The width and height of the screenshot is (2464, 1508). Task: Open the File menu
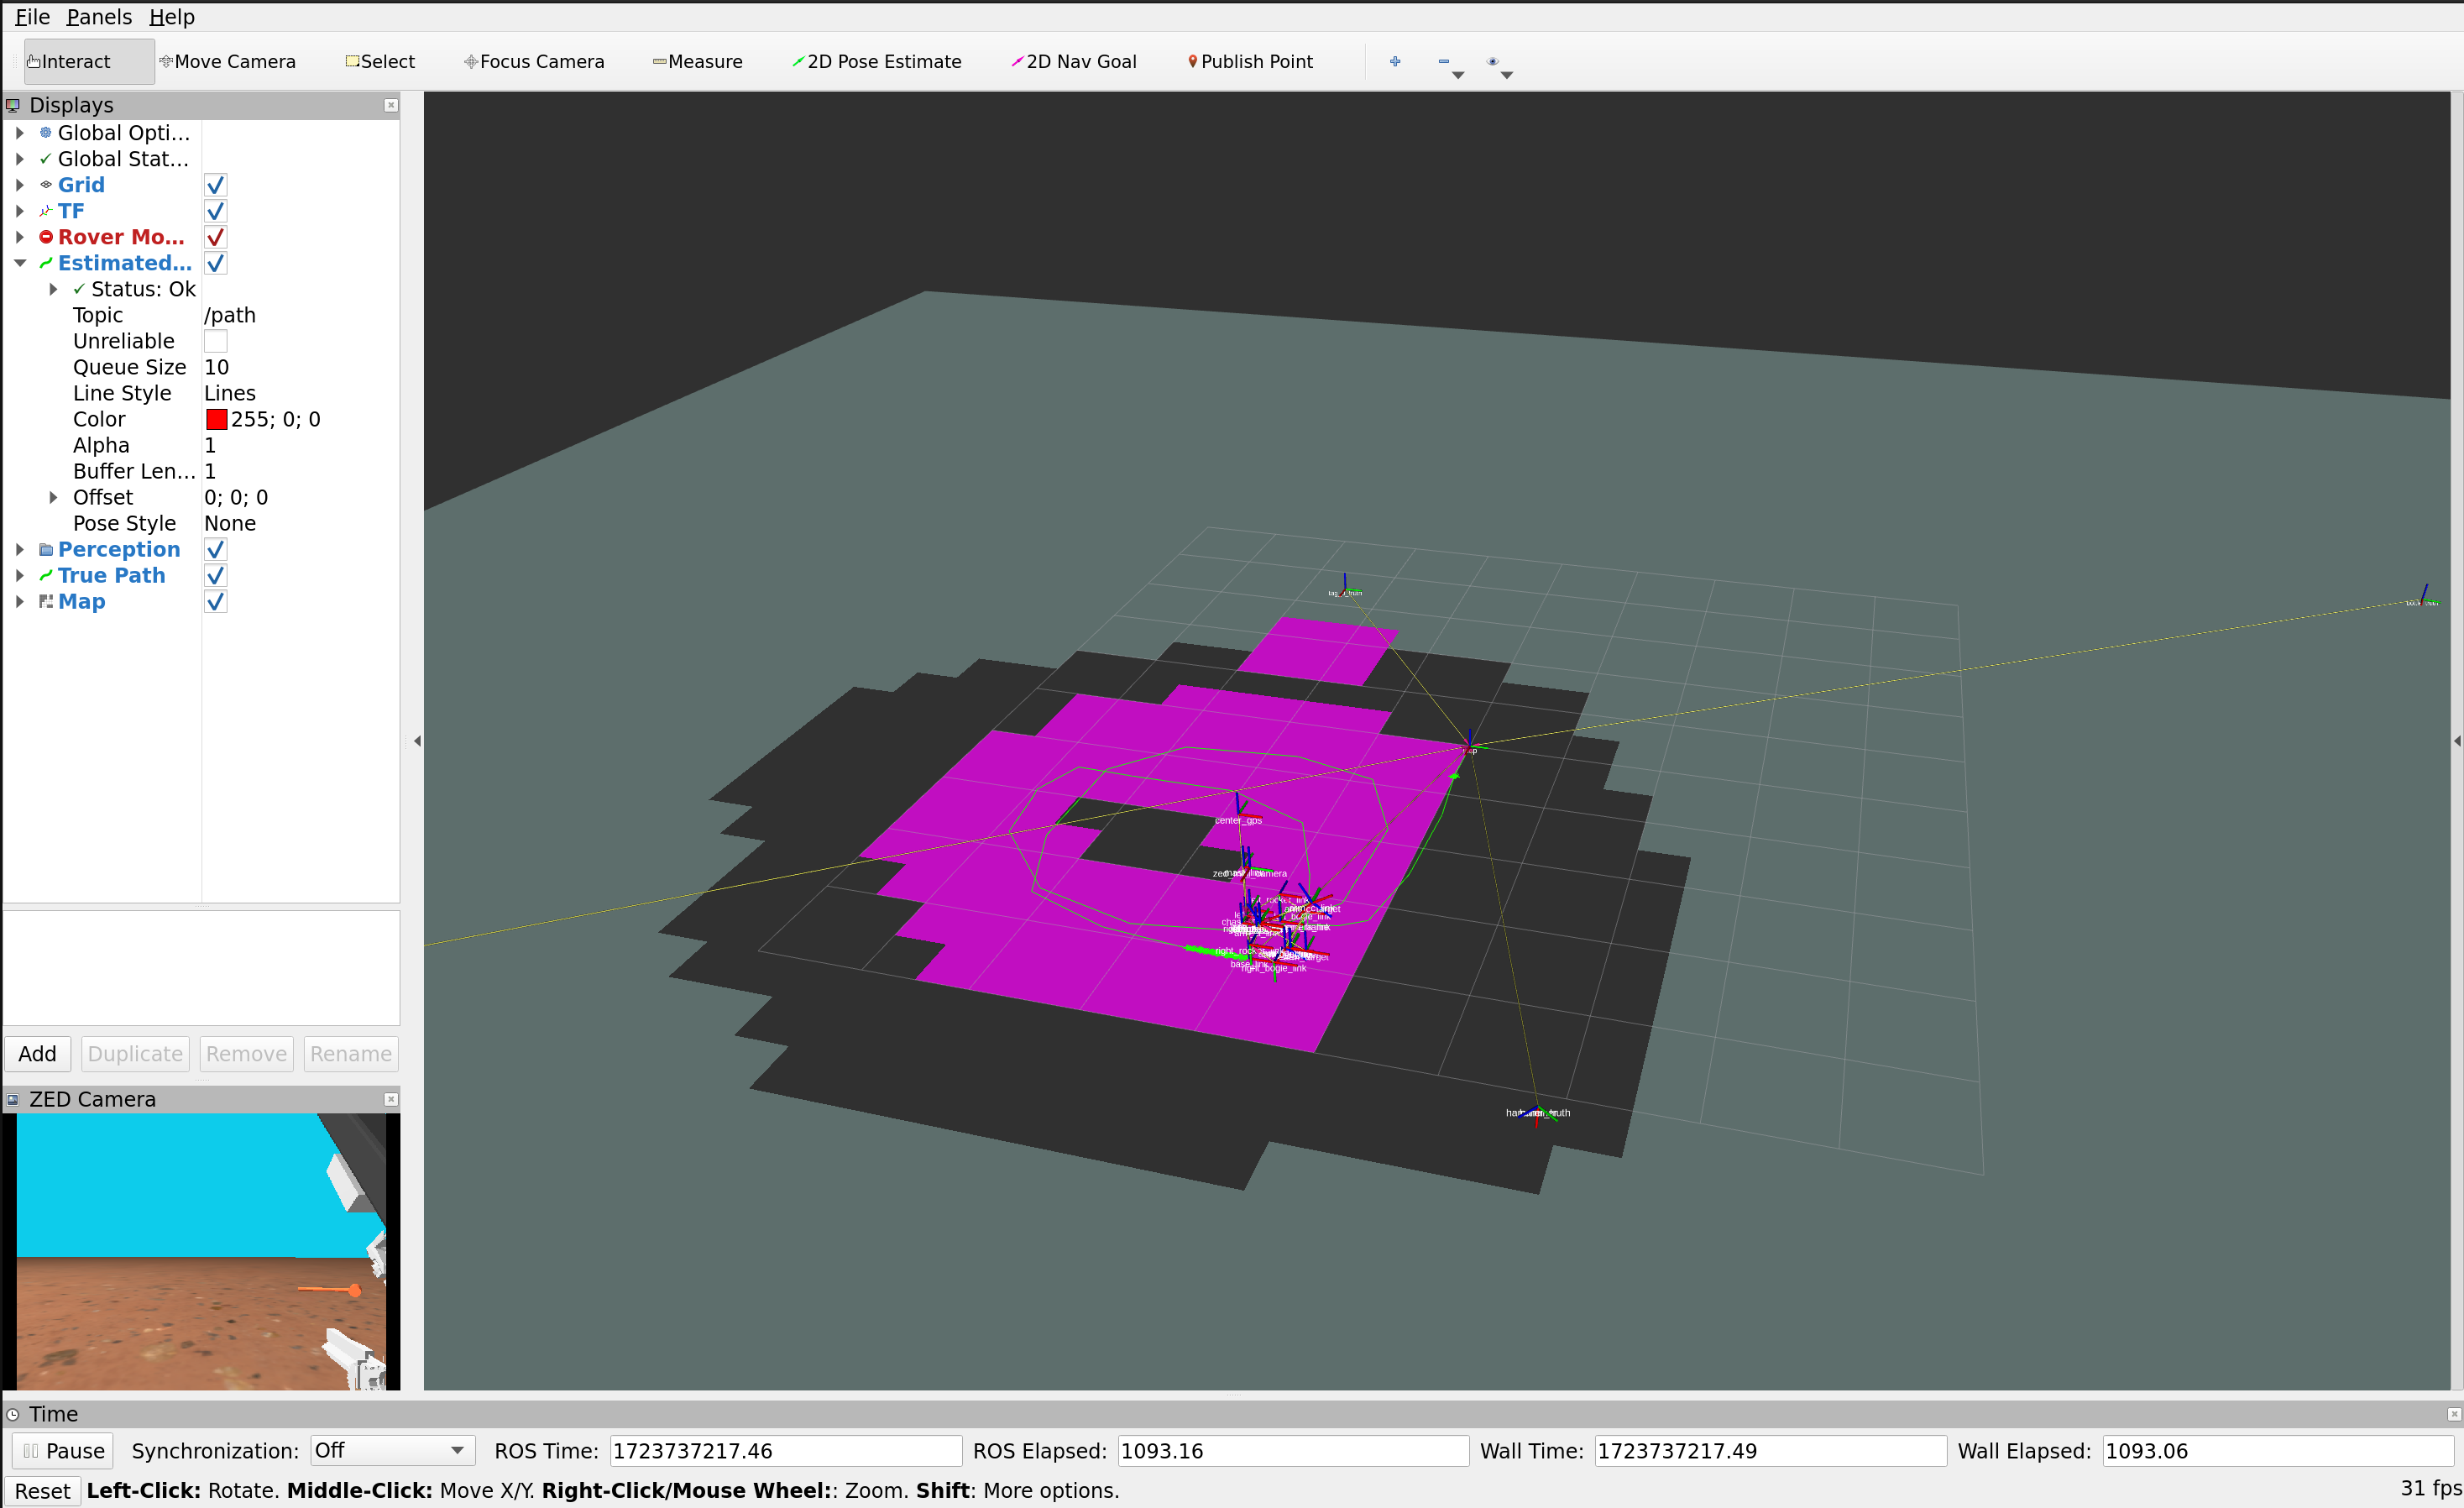(32, 17)
